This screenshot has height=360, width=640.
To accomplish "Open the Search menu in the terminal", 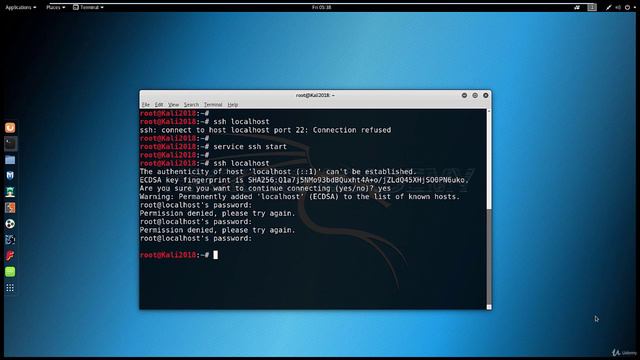I will (191, 105).
